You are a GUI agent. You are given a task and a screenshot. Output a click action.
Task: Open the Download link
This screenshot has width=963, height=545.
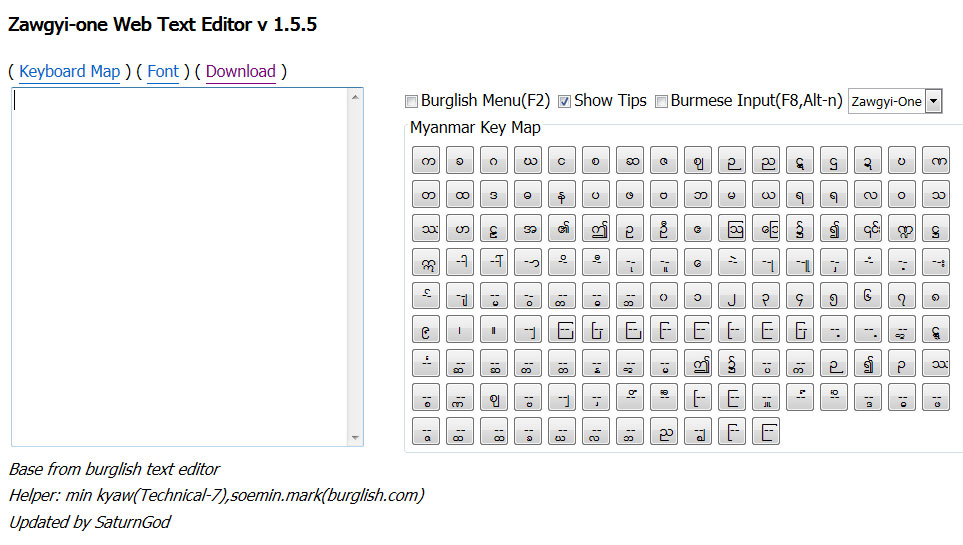pyautogui.click(x=241, y=72)
